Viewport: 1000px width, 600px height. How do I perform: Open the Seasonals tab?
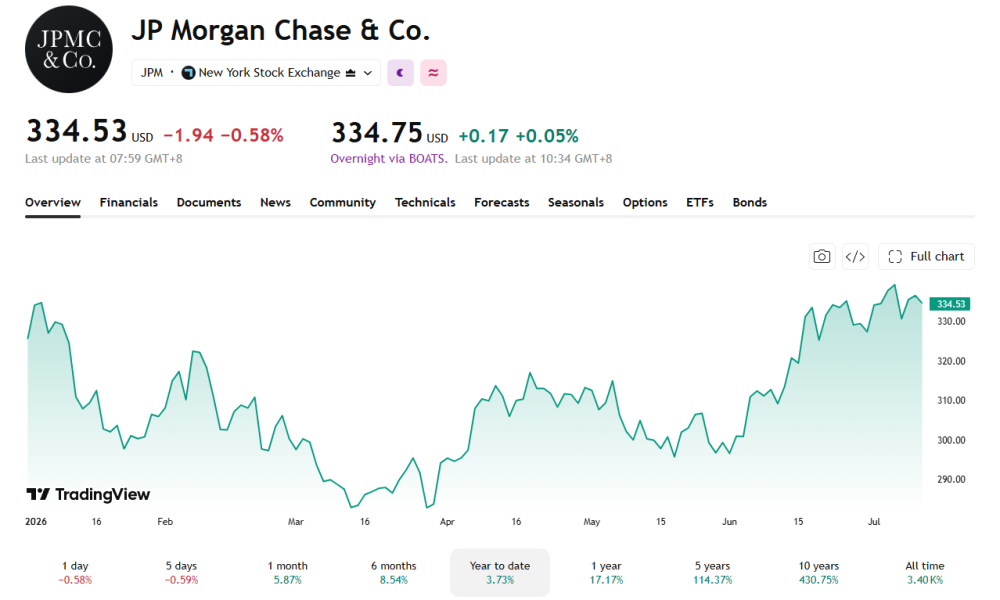[x=575, y=202]
